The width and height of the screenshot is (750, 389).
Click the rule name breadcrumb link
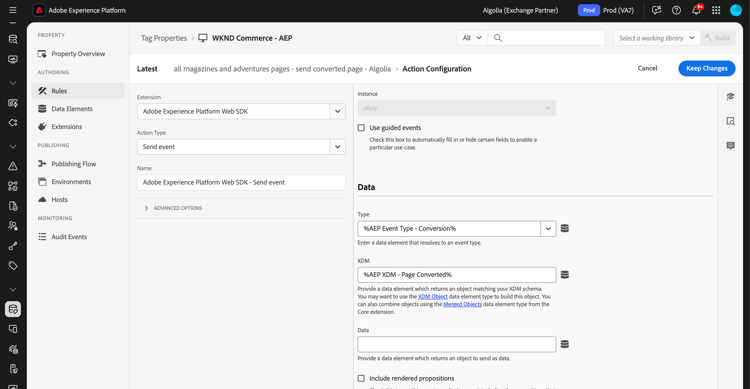pos(282,69)
